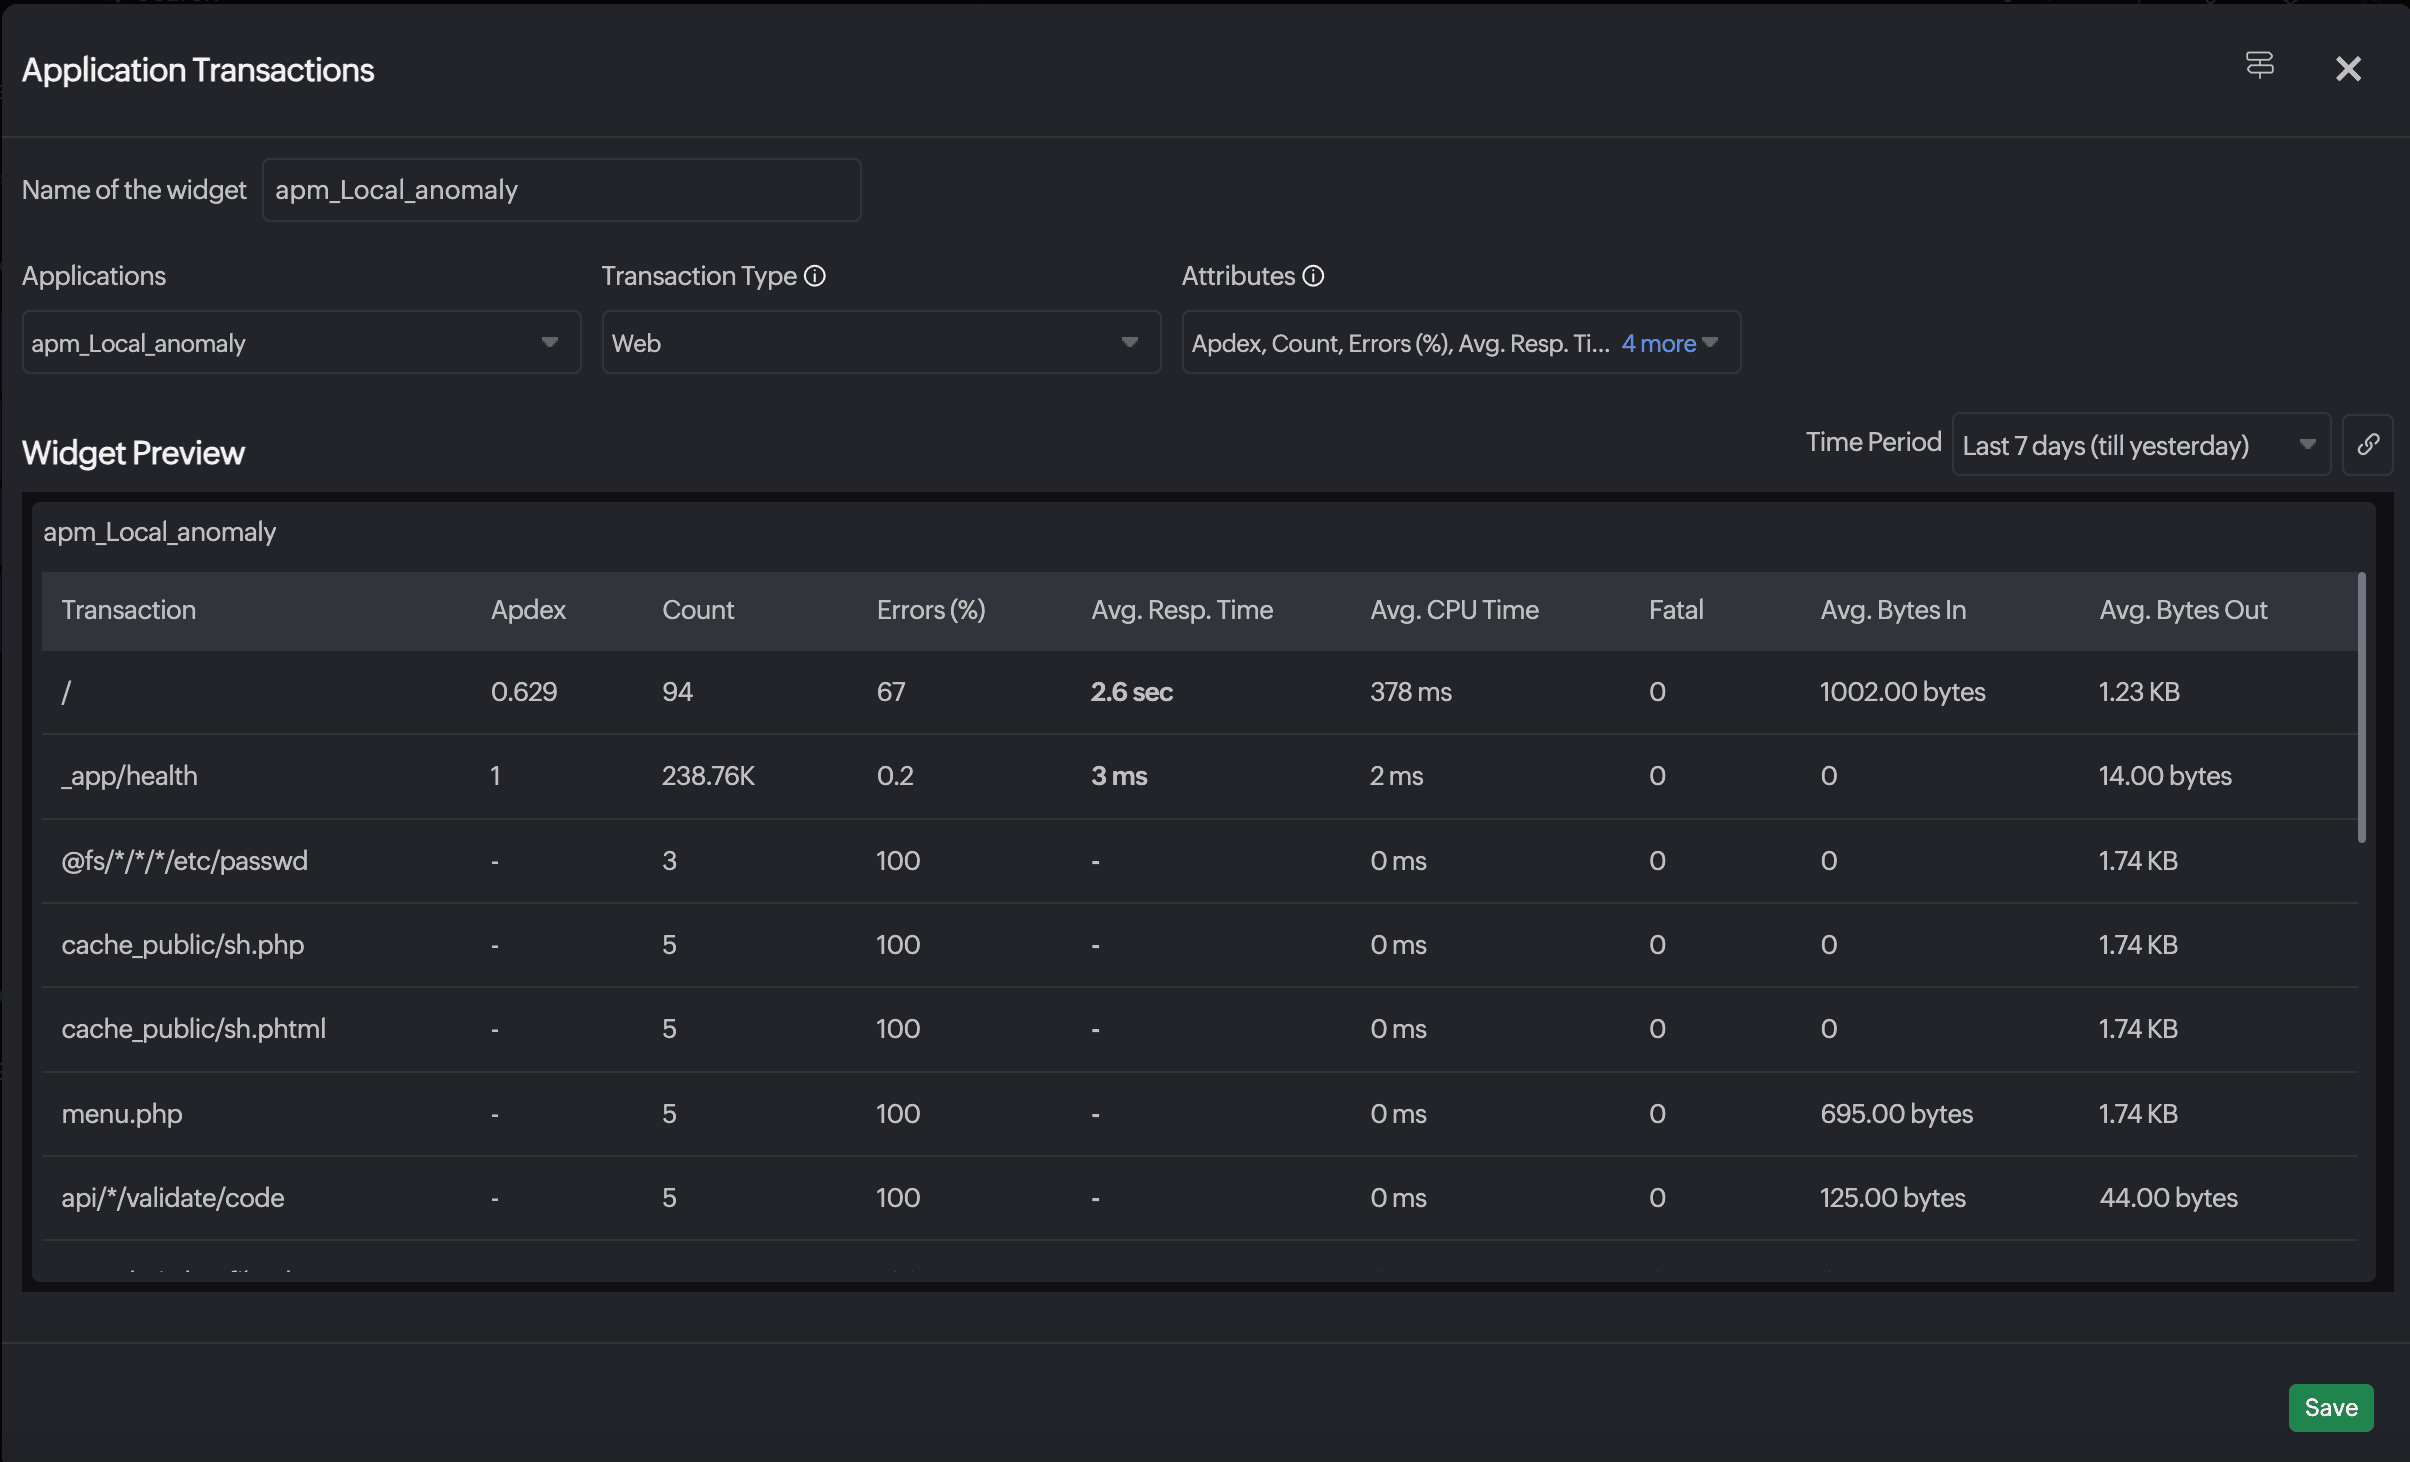Click the Count column header

click(x=698, y=610)
